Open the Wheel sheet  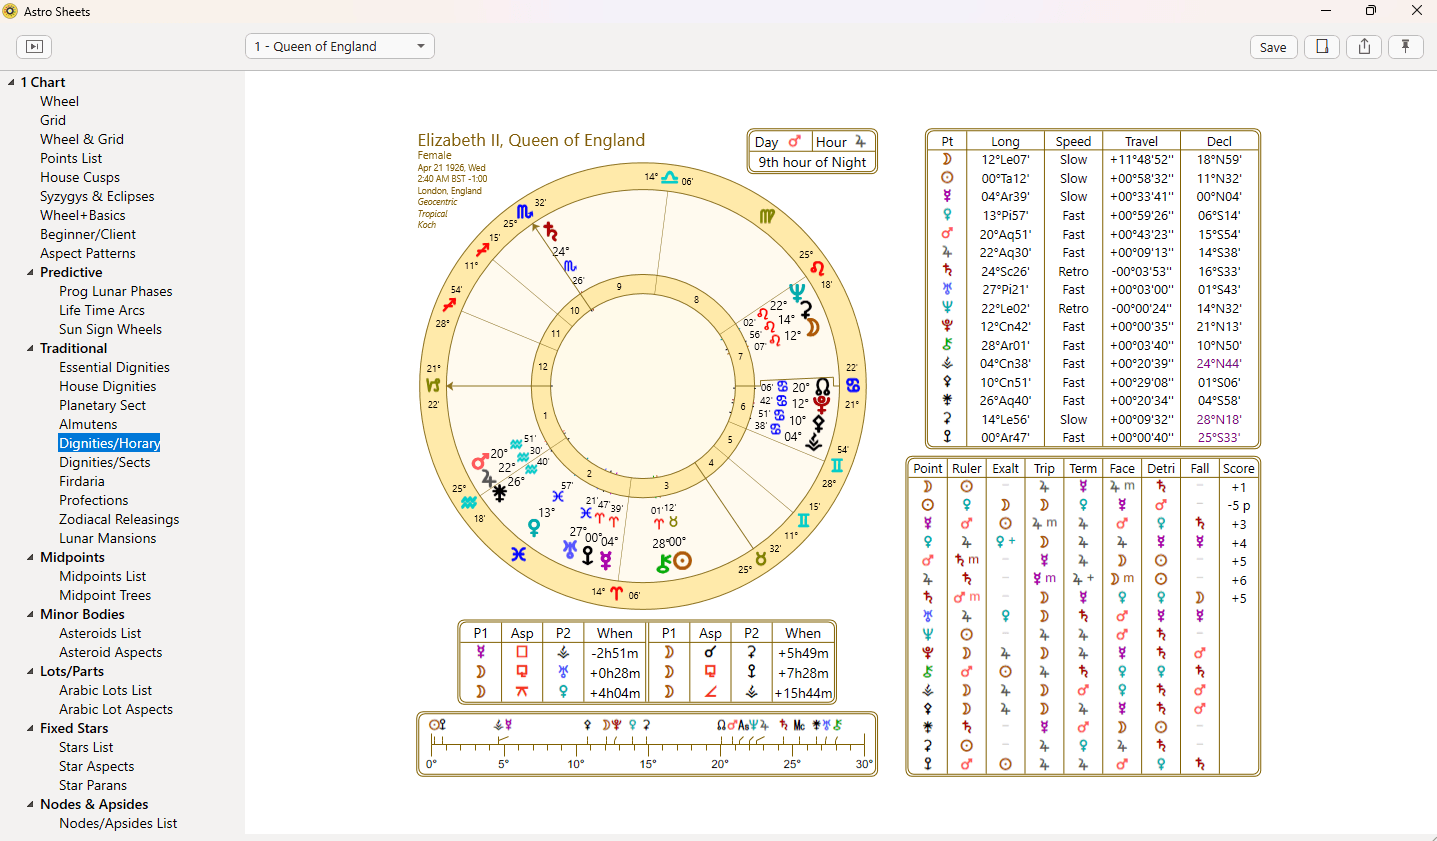pos(59,101)
